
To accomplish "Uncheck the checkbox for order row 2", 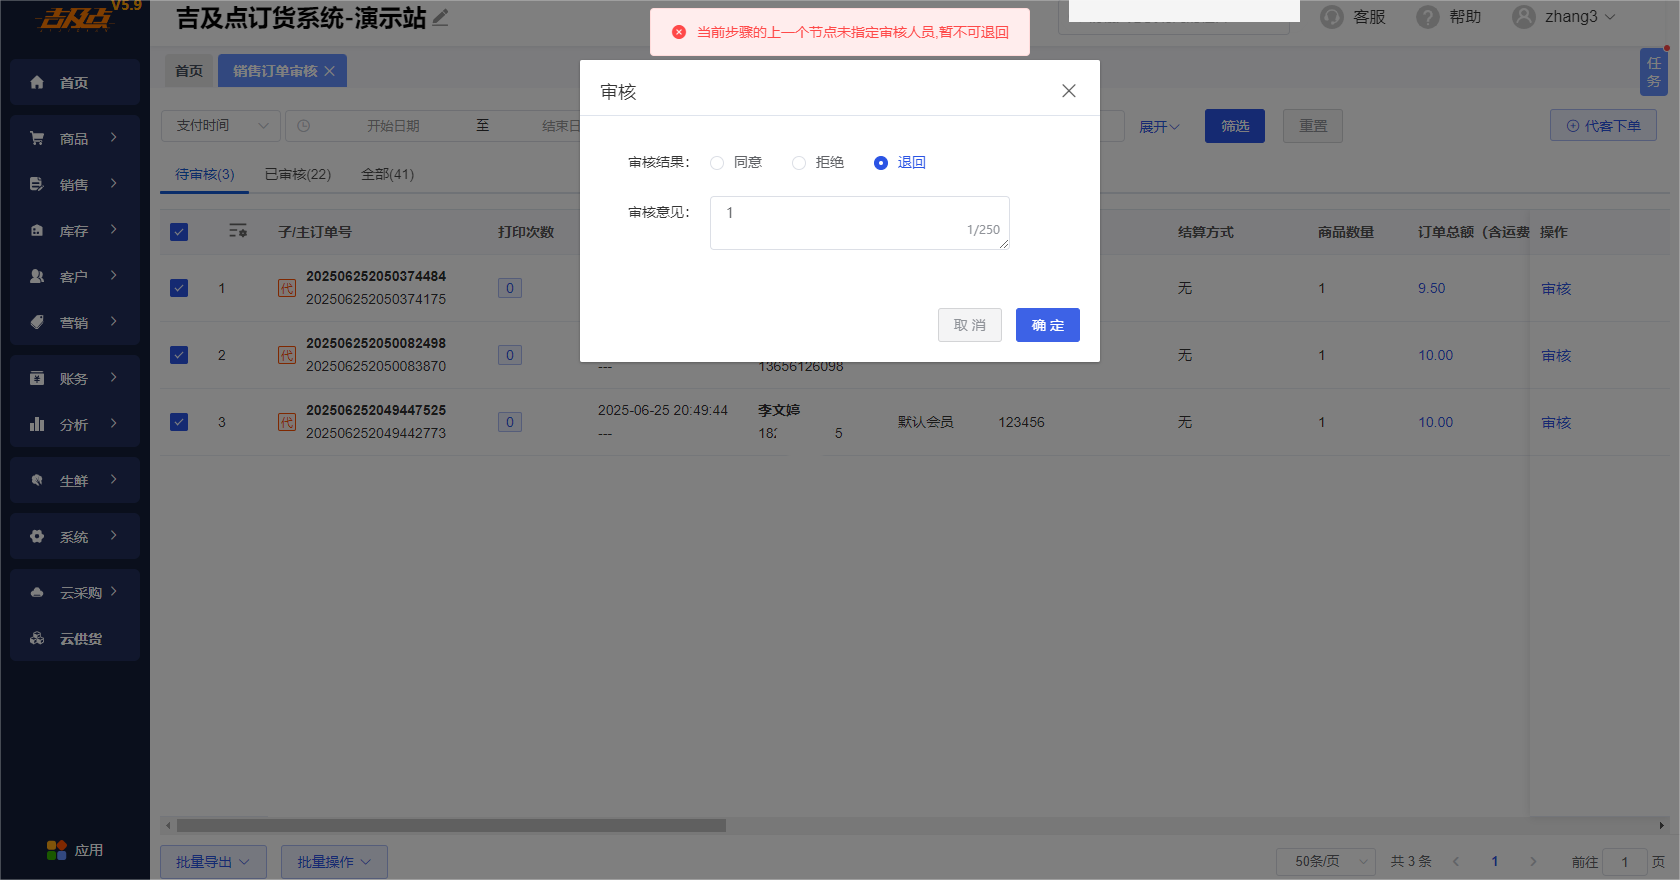I will pyautogui.click(x=179, y=355).
